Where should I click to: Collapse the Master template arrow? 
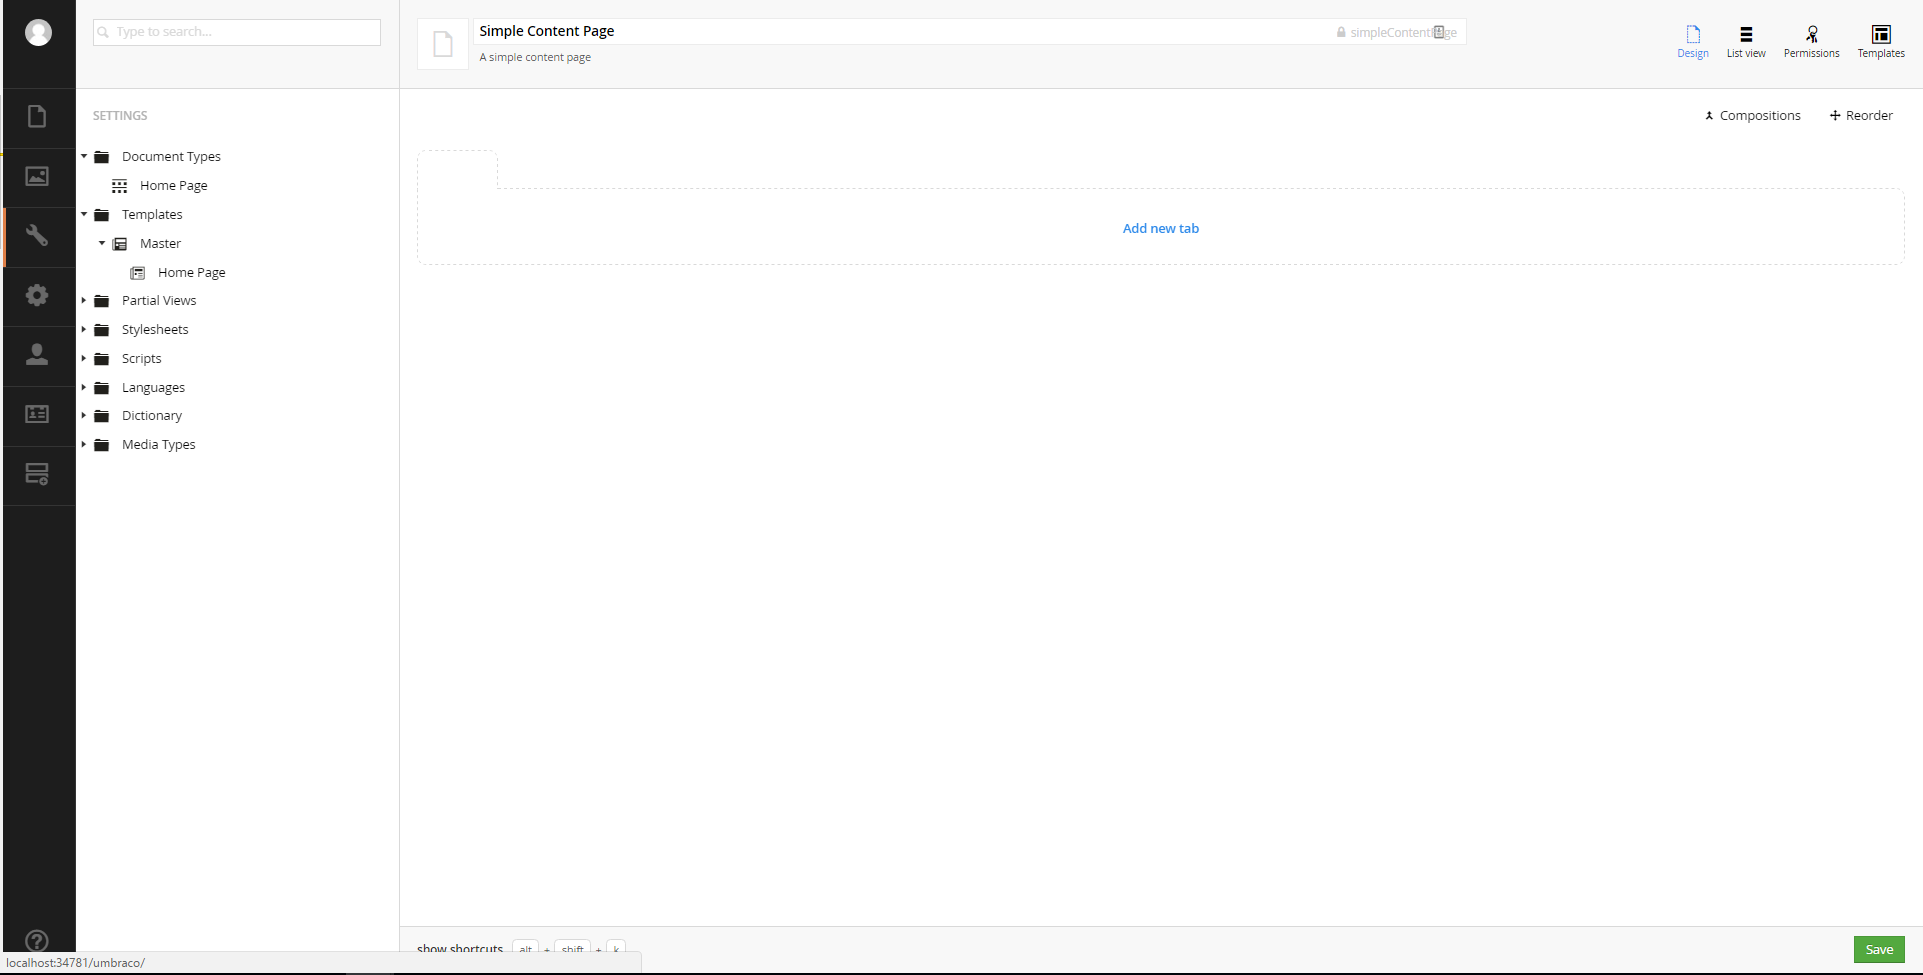pyautogui.click(x=102, y=244)
